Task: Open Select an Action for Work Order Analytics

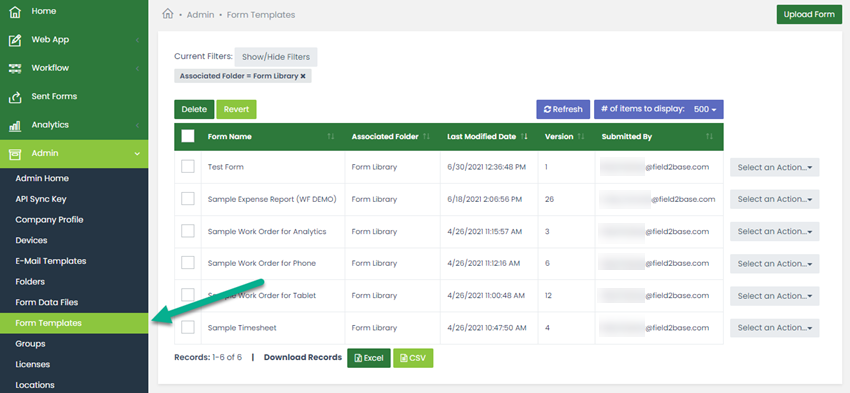Action: pos(775,231)
